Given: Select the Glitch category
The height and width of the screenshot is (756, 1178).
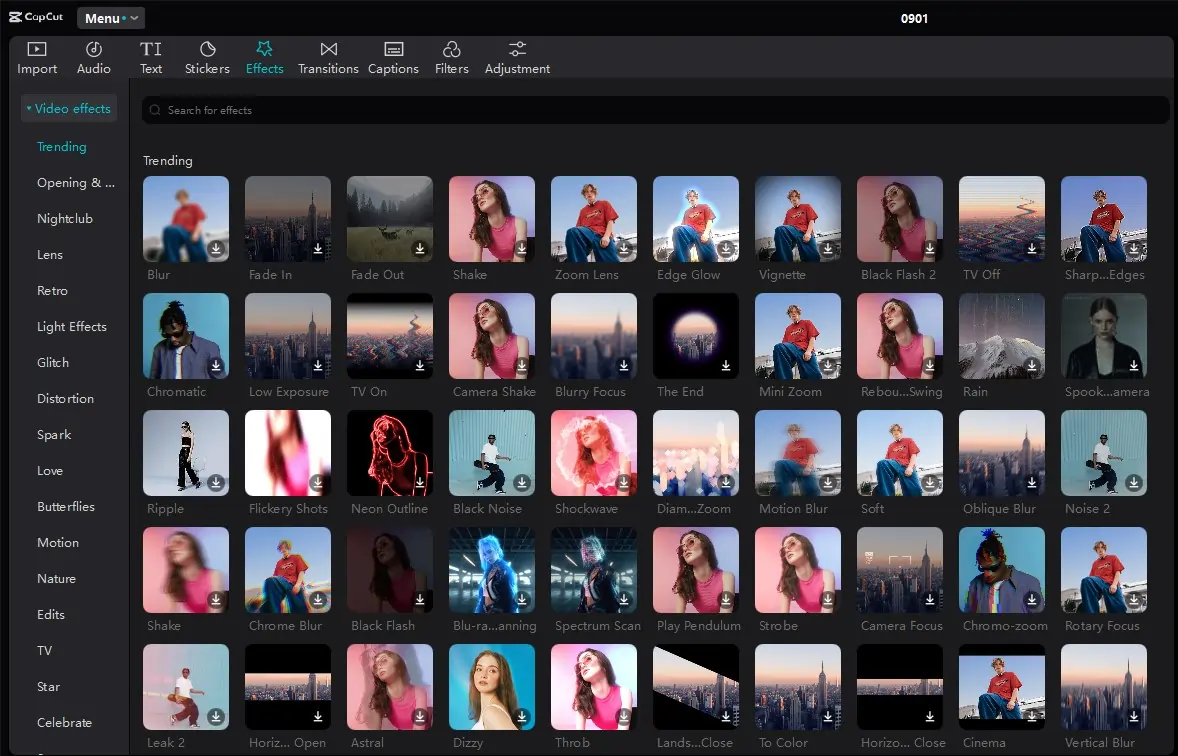Looking at the screenshot, I should point(53,363).
